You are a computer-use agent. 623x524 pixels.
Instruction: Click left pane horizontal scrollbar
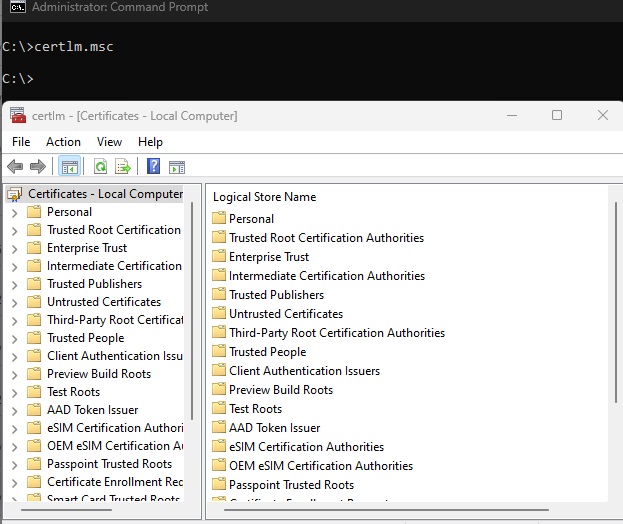click(66, 510)
